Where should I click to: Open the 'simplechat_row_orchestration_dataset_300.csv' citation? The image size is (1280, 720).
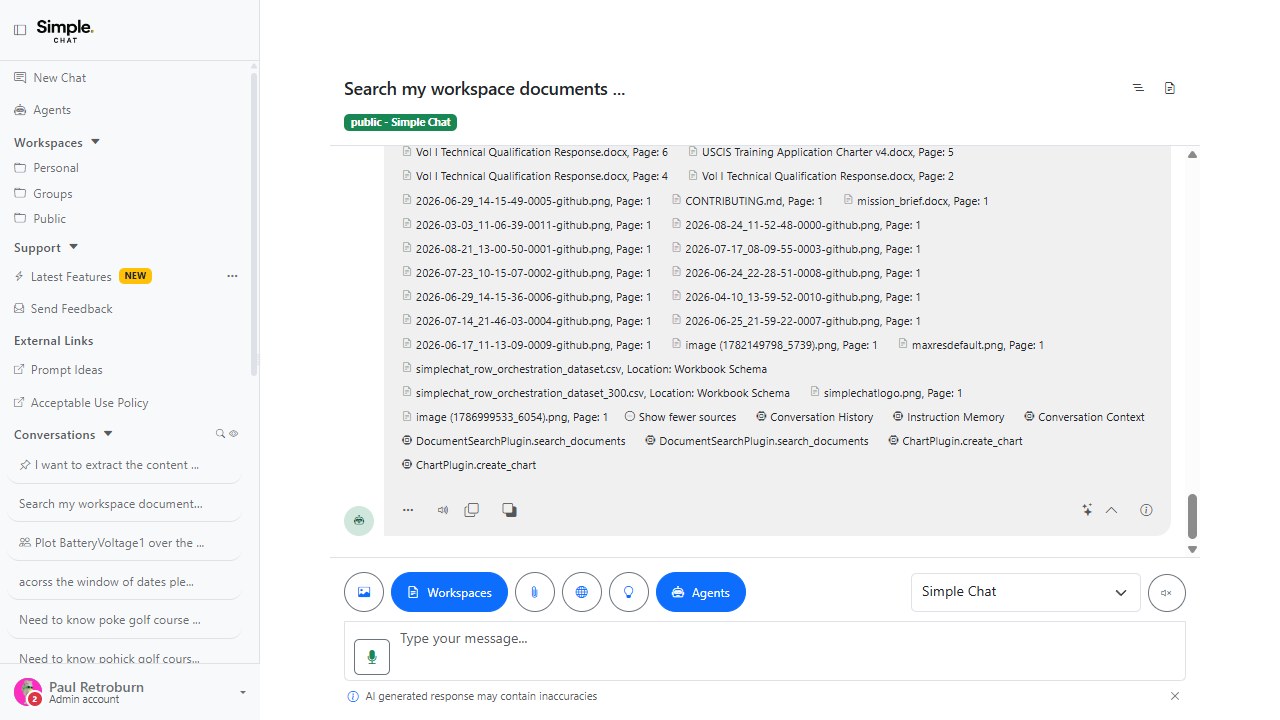(596, 393)
